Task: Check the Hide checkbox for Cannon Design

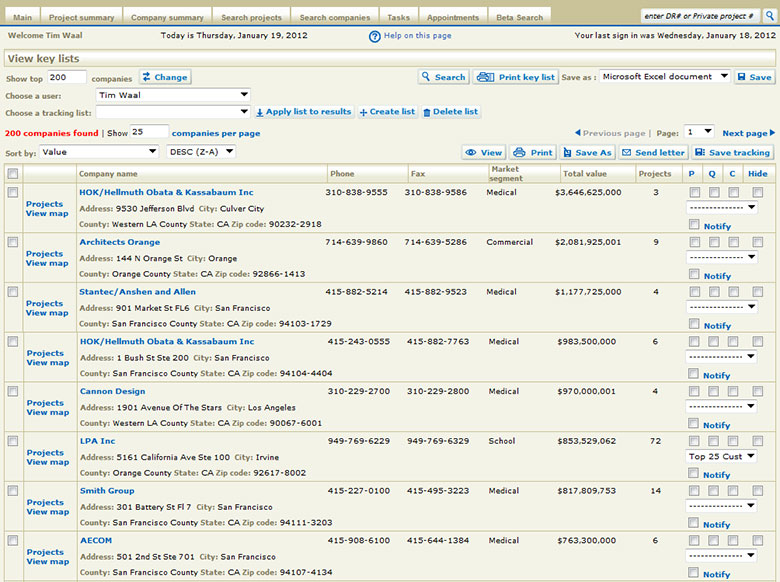Action: point(758,391)
